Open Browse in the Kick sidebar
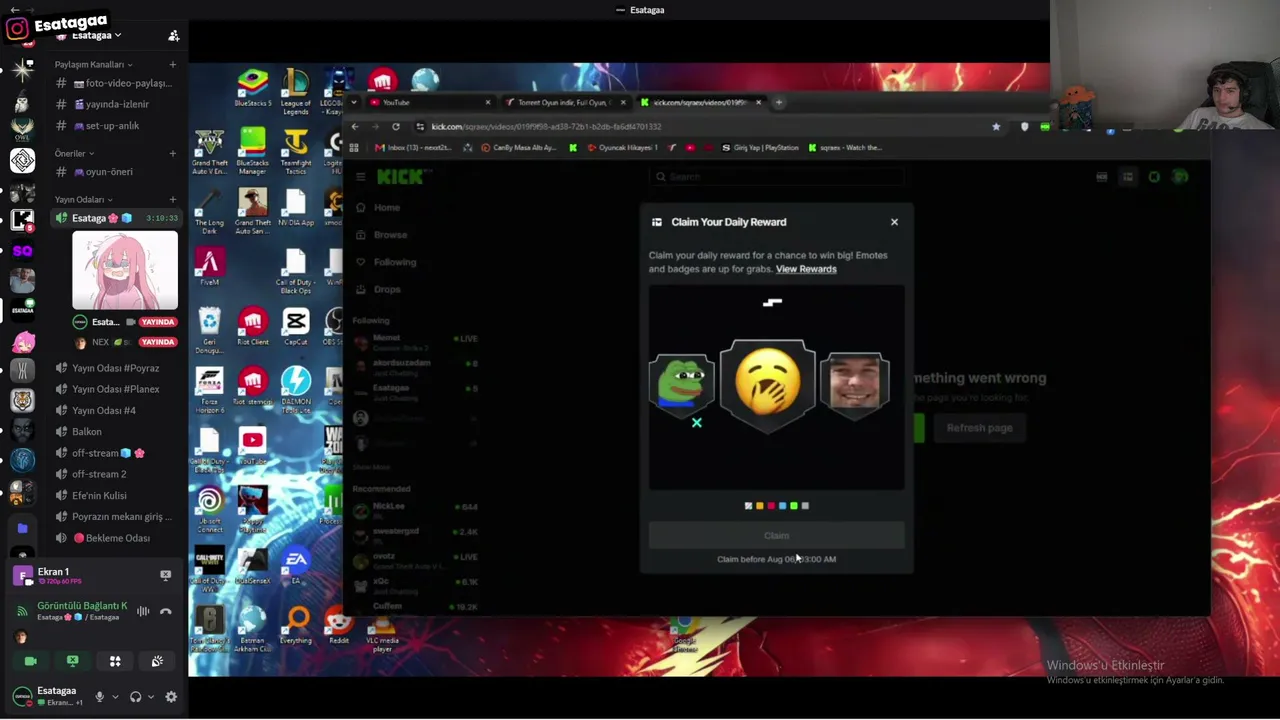The image size is (1280, 720). coord(390,235)
